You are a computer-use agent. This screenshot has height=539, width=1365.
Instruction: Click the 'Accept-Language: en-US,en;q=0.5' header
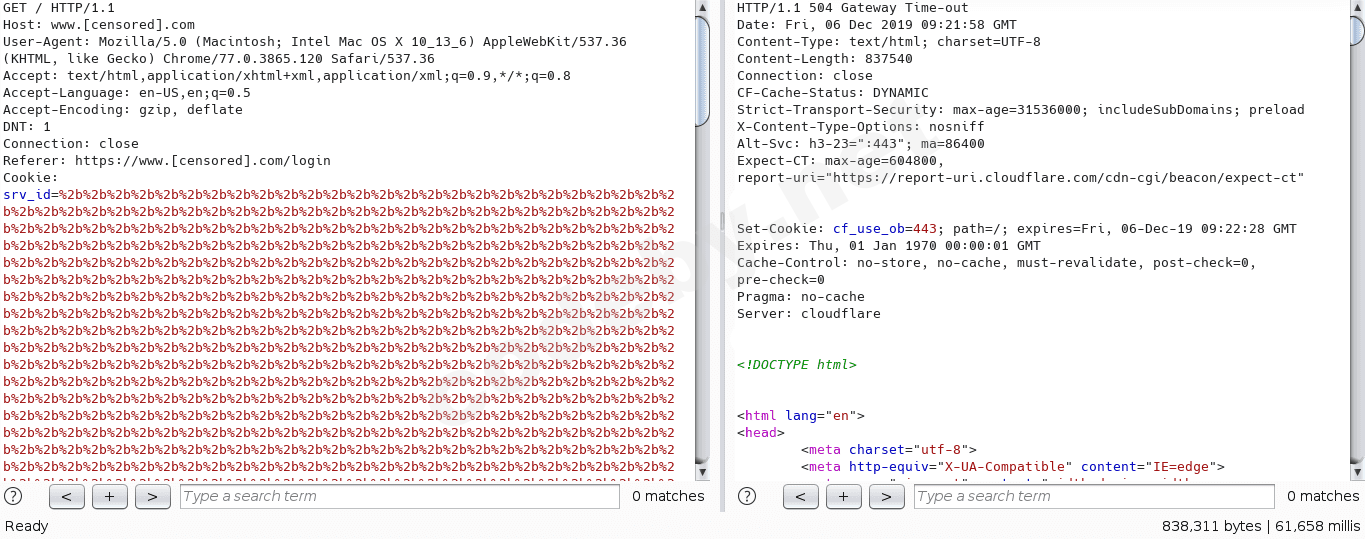click(x=127, y=93)
